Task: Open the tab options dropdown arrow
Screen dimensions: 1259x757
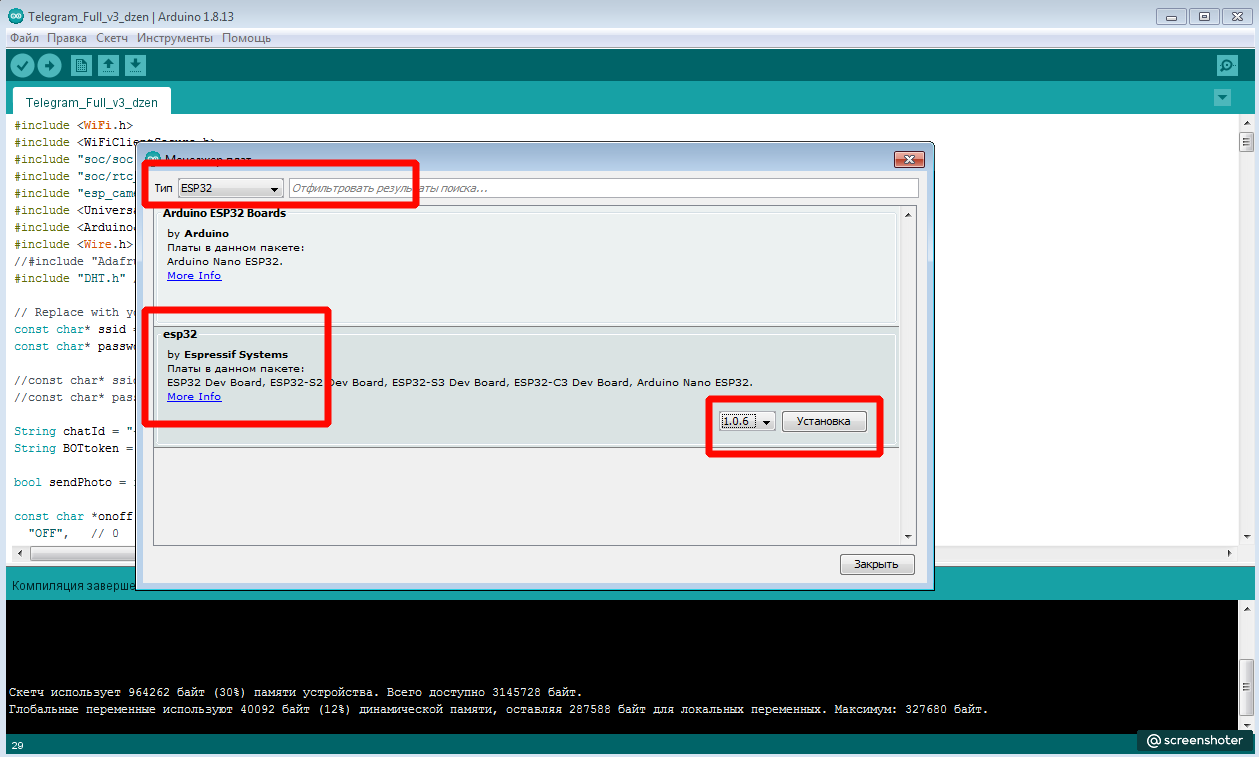Action: click(x=1221, y=97)
